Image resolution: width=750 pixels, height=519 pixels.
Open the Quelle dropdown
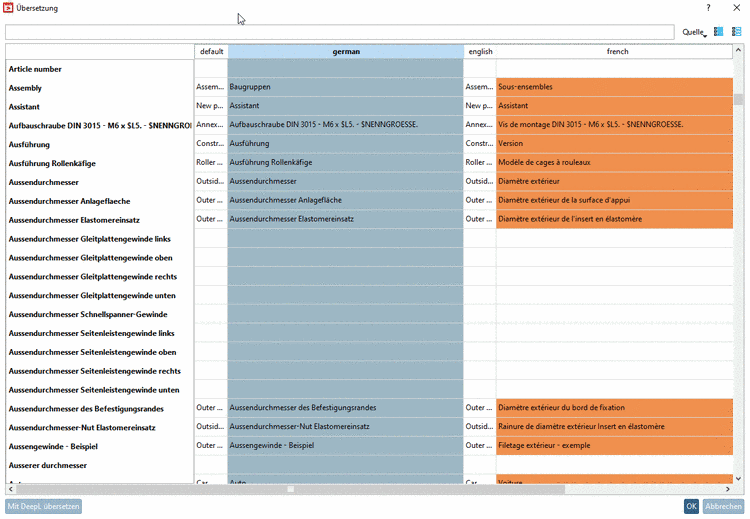tap(694, 32)
